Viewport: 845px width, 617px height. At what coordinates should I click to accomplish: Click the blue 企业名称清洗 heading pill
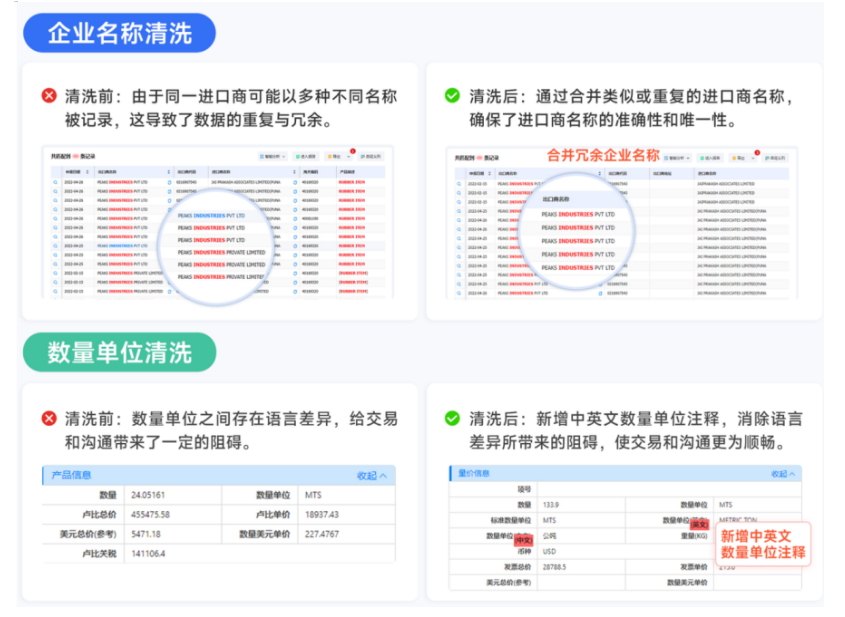(119, 33)
